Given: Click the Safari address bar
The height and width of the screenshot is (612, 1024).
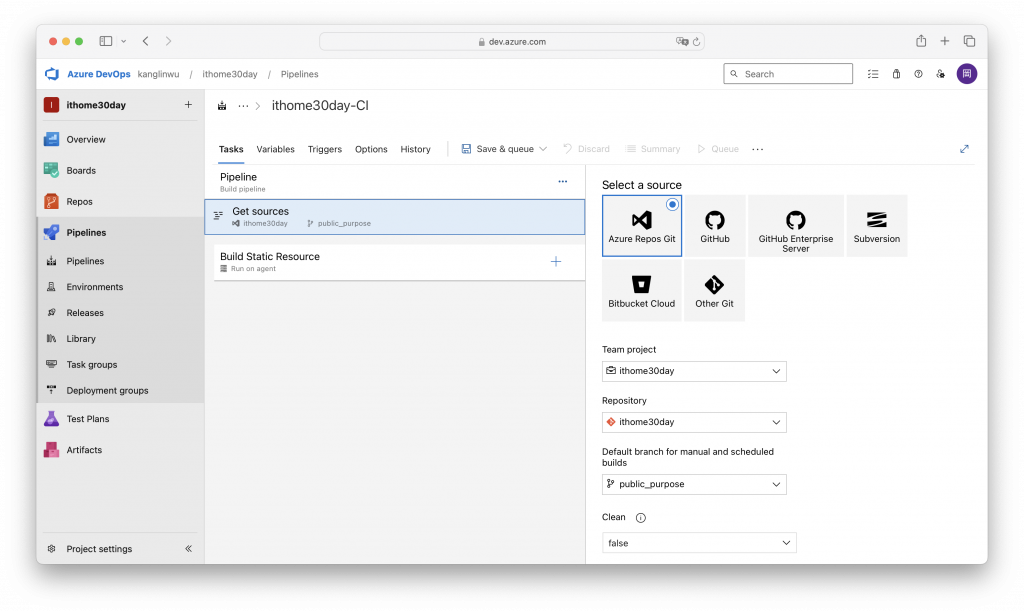Looking at the screenshot, I should coord(511,42).
